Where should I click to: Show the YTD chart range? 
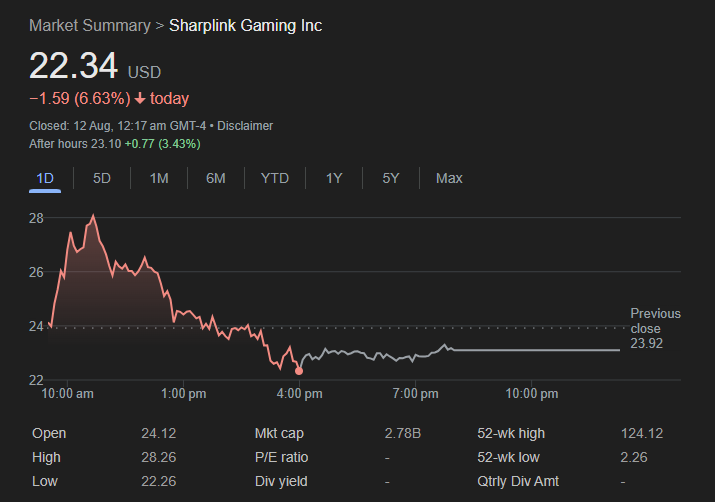click(274, 178)
